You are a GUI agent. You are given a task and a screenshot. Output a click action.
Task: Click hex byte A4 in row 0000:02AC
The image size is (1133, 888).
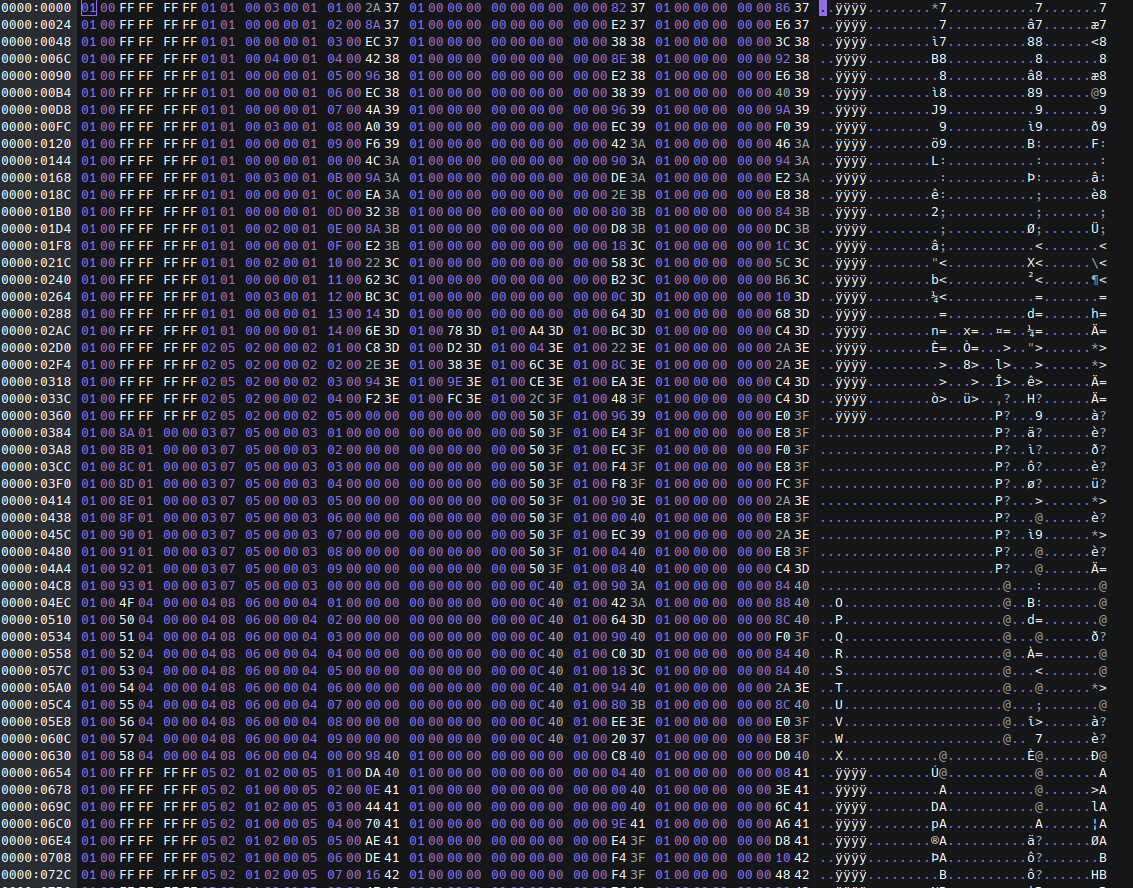(x=537, y=331)
